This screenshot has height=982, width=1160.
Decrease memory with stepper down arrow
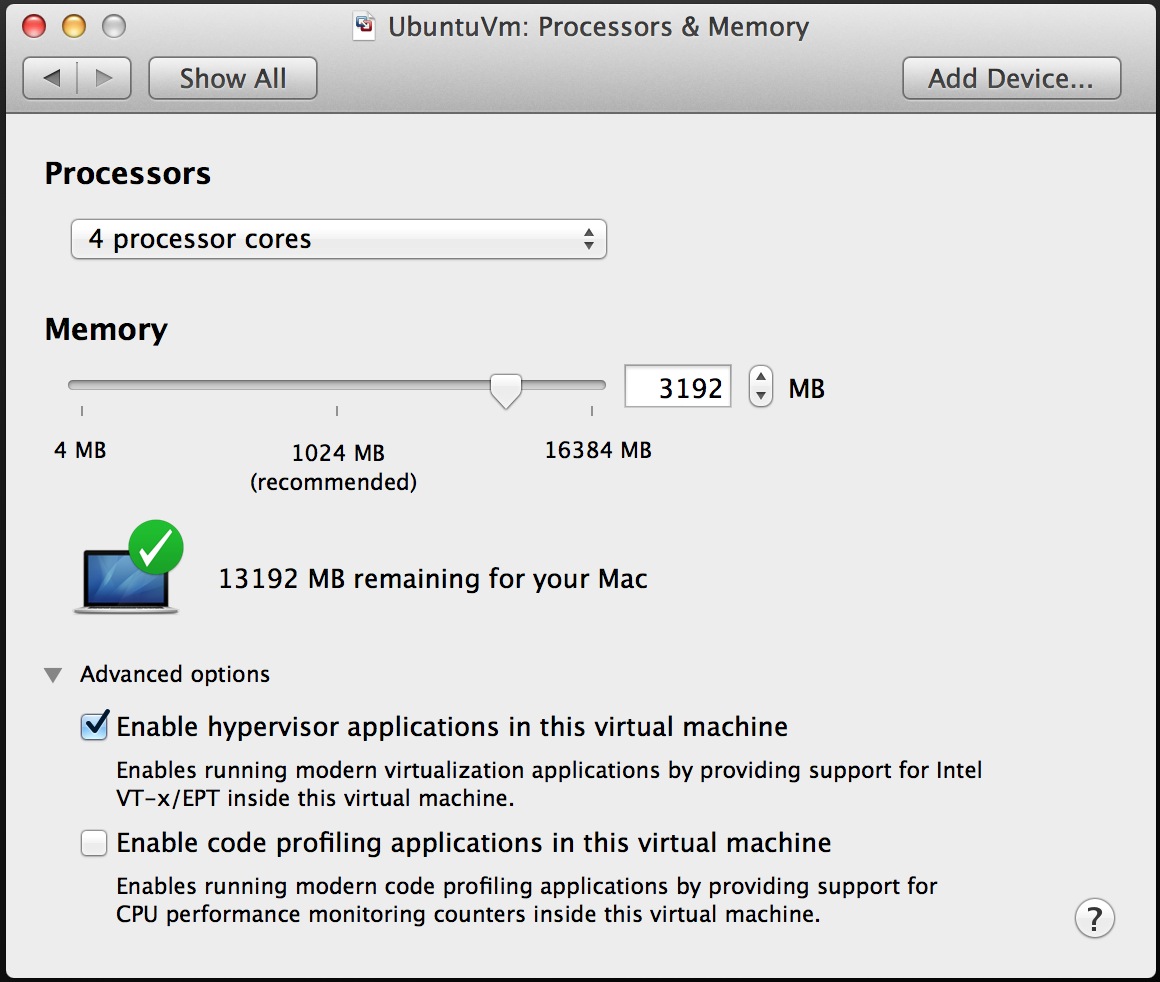click(x=761, y=396)
